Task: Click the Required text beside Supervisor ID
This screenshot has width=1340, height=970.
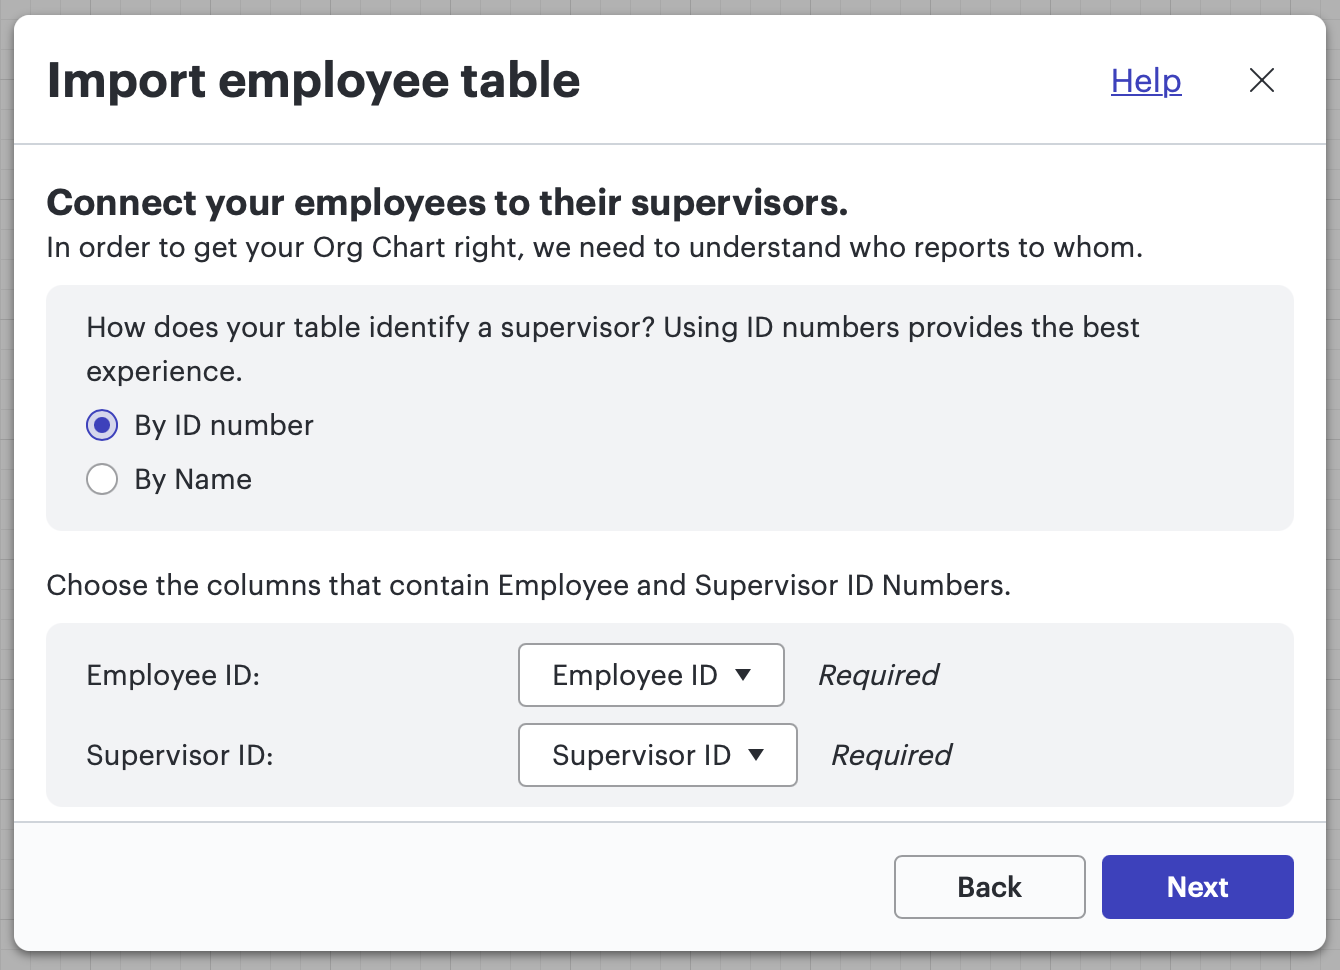Action: click(890, 755)
